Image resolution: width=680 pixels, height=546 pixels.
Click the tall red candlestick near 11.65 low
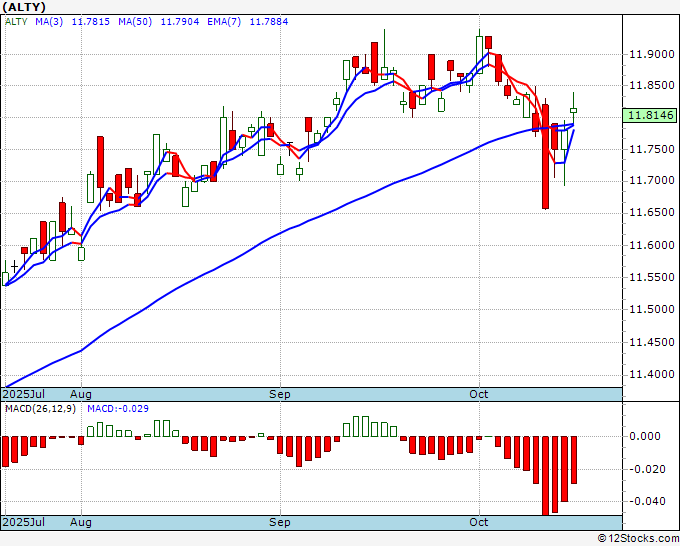click(546, 156)
